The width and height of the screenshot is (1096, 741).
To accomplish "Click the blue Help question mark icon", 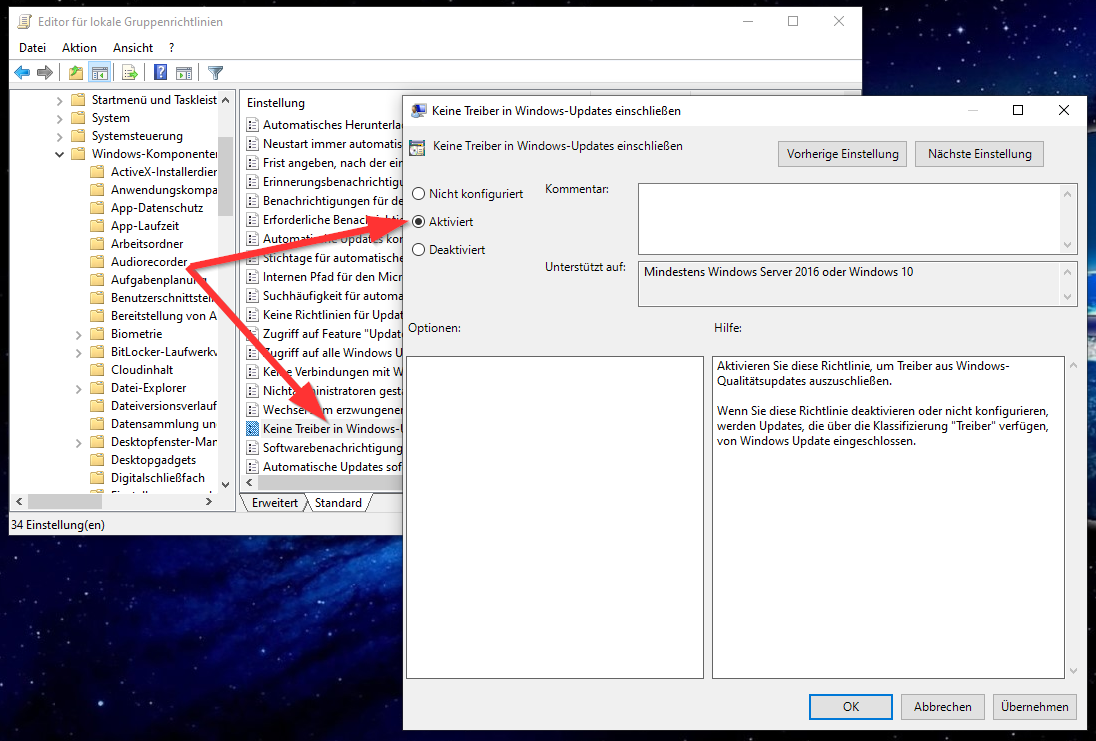I will pyautogui.click(x=160, y=72).
